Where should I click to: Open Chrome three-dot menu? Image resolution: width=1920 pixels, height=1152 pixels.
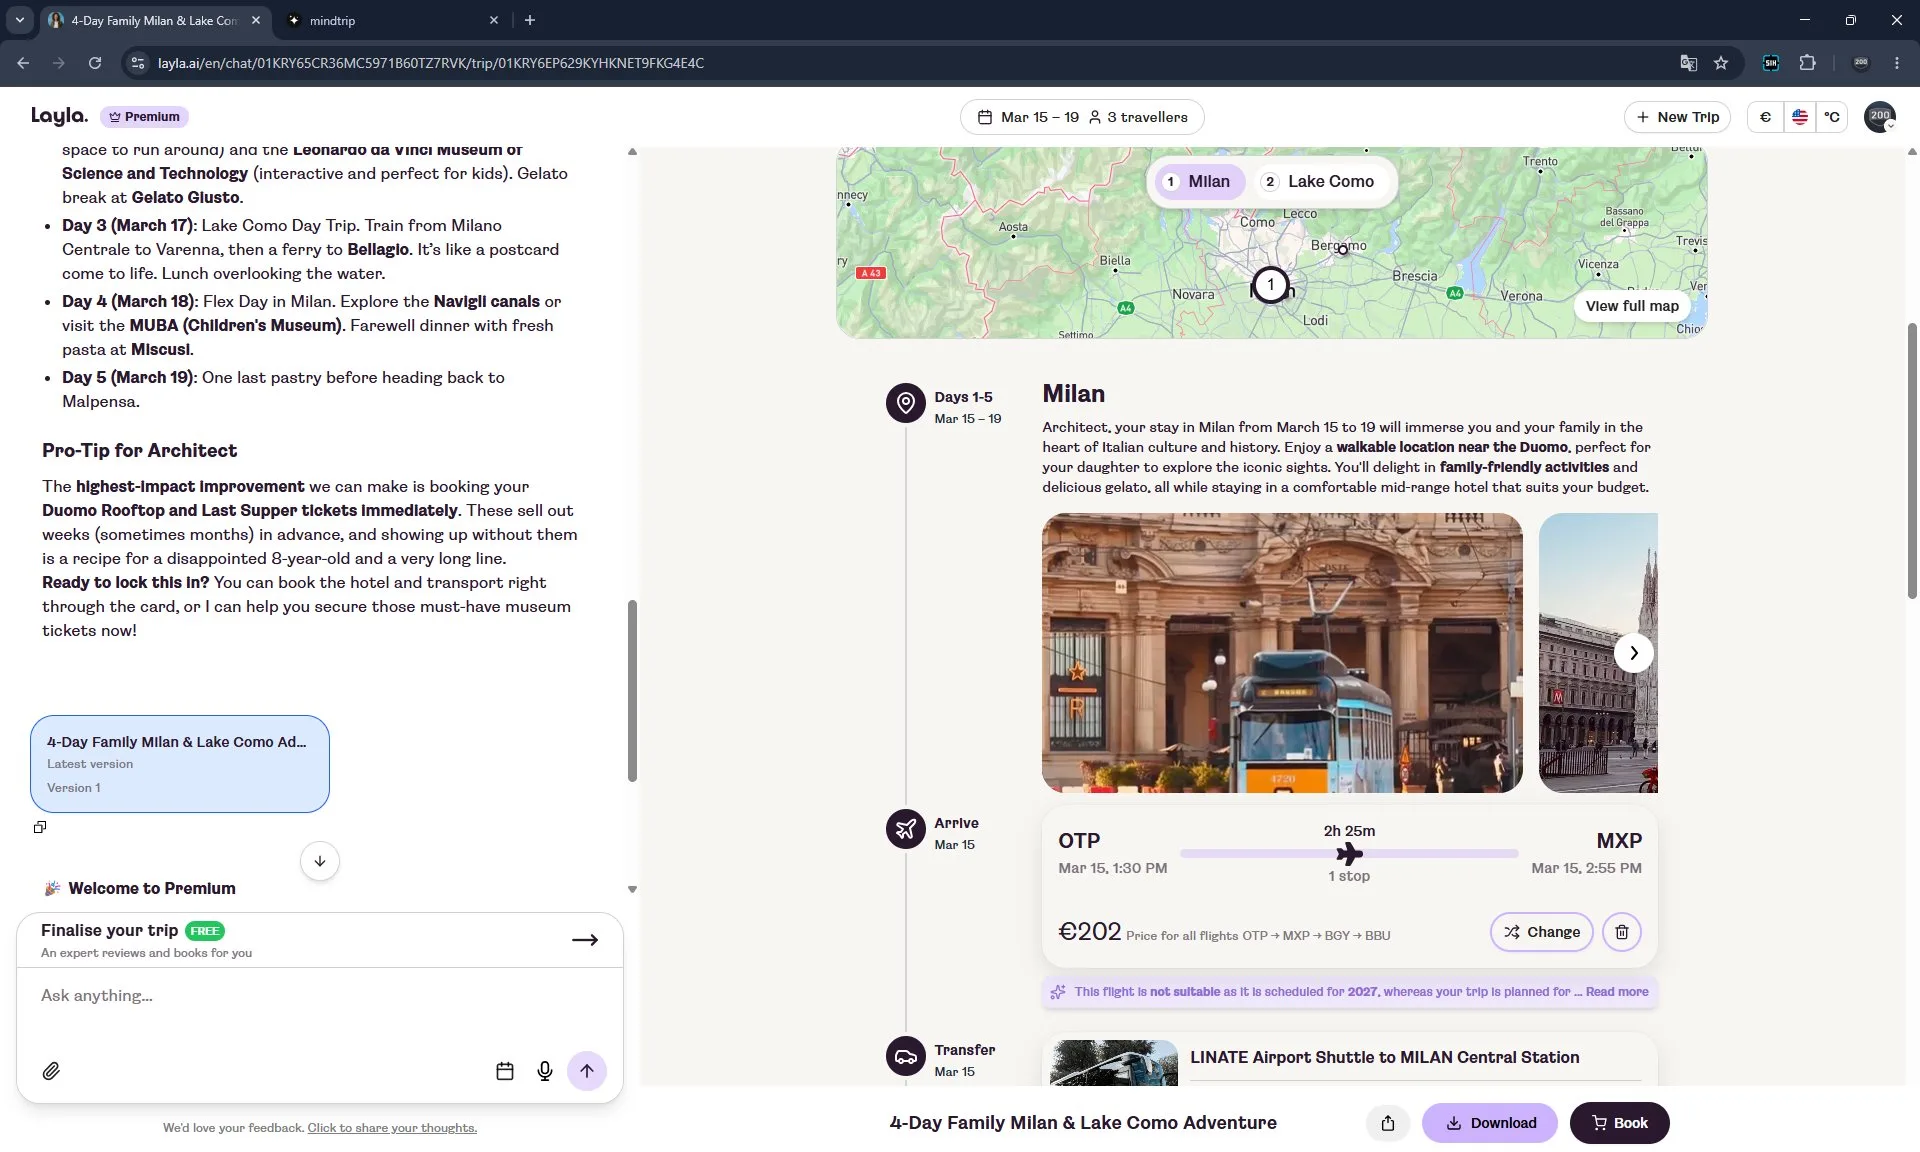[x=1897, y=63]
